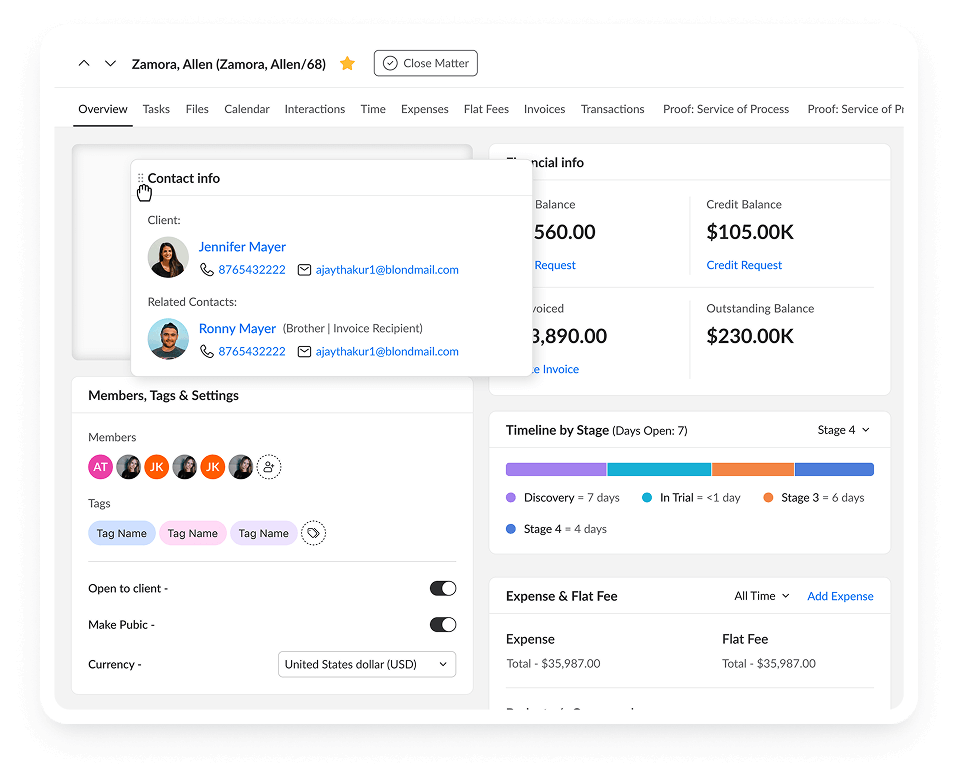Go to next matter with down chevron
Image resolution: width=959 pixels, height=780 pixels.
tap(111, 63)
